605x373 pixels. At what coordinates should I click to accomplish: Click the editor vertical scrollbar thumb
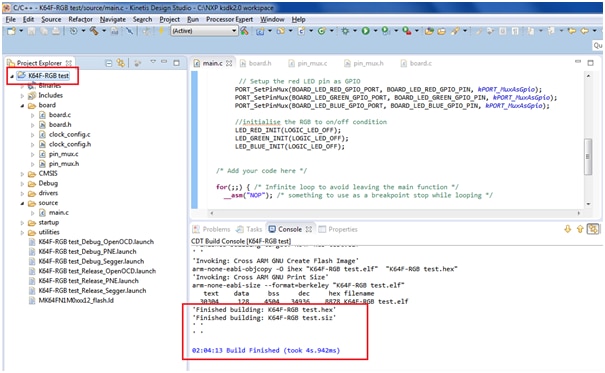(588, 157)
